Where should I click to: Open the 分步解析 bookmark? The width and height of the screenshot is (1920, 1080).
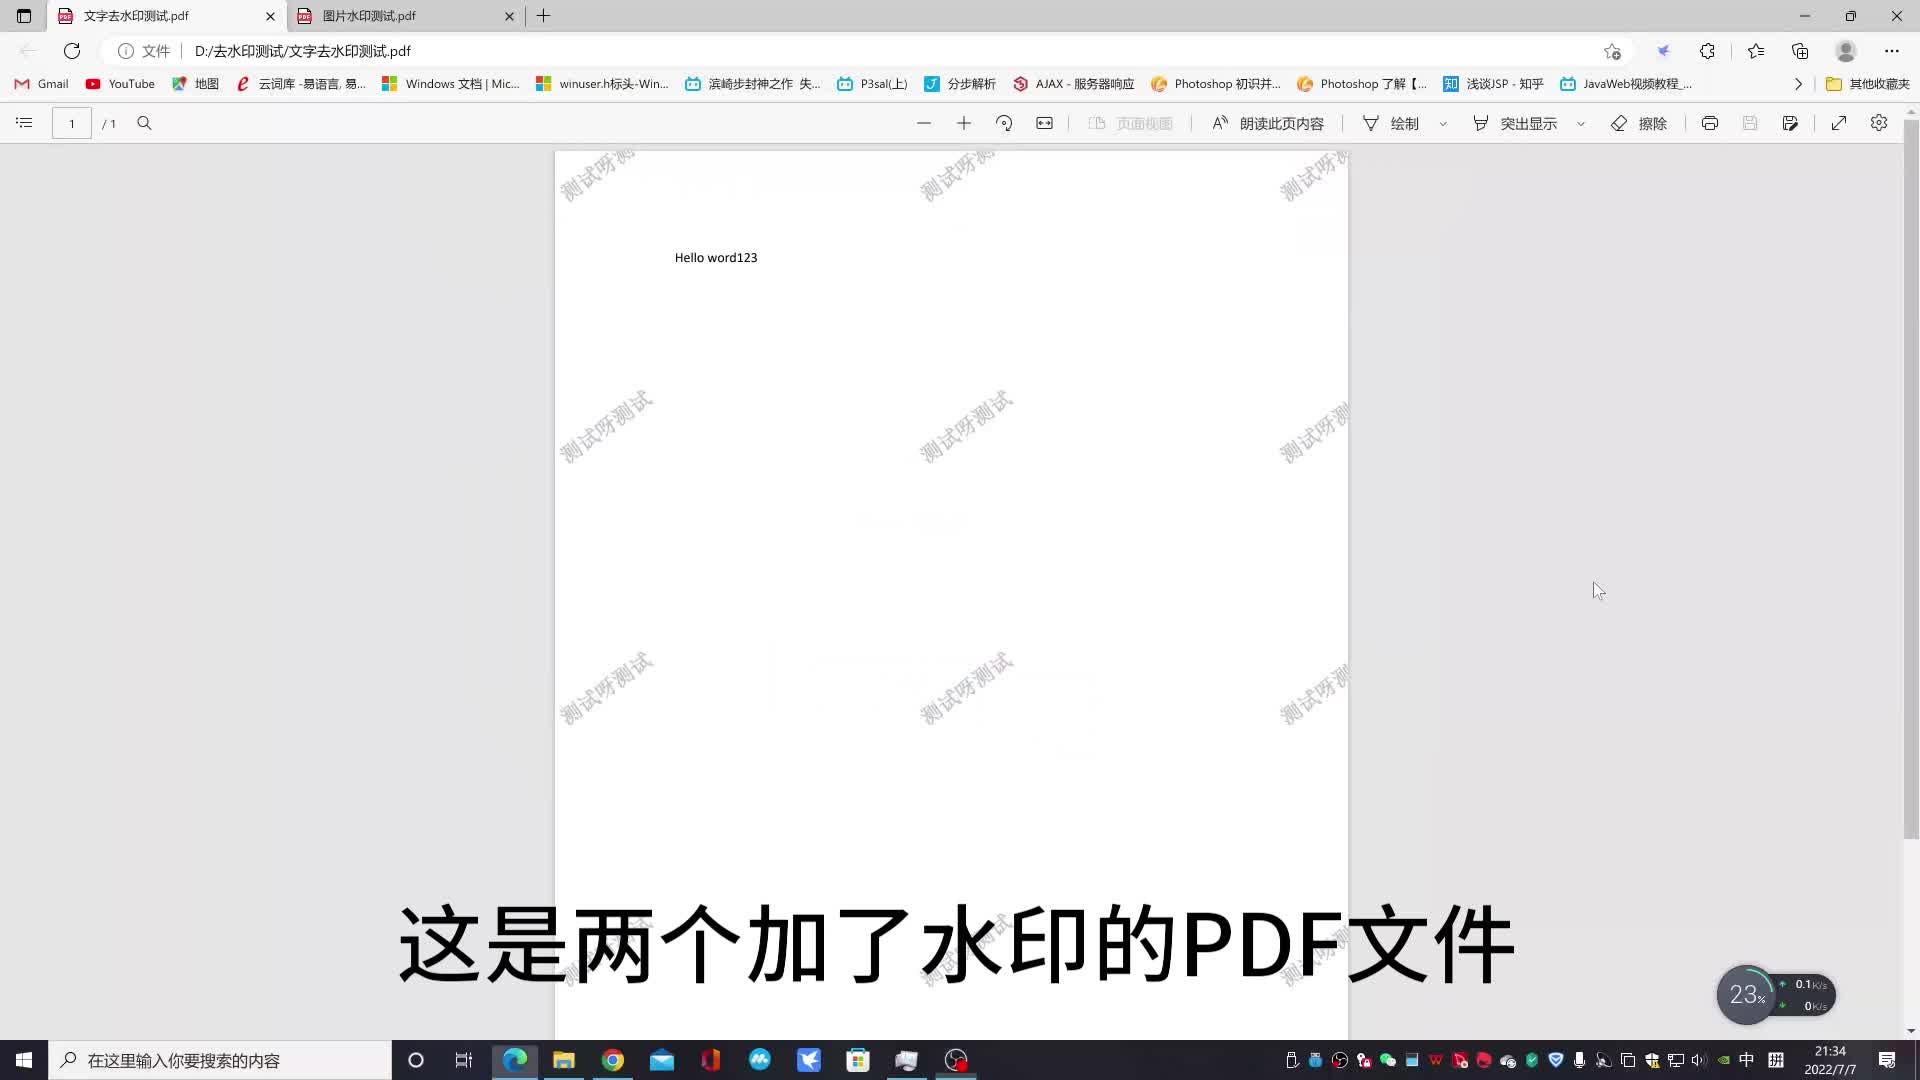(x=960, y=84)
